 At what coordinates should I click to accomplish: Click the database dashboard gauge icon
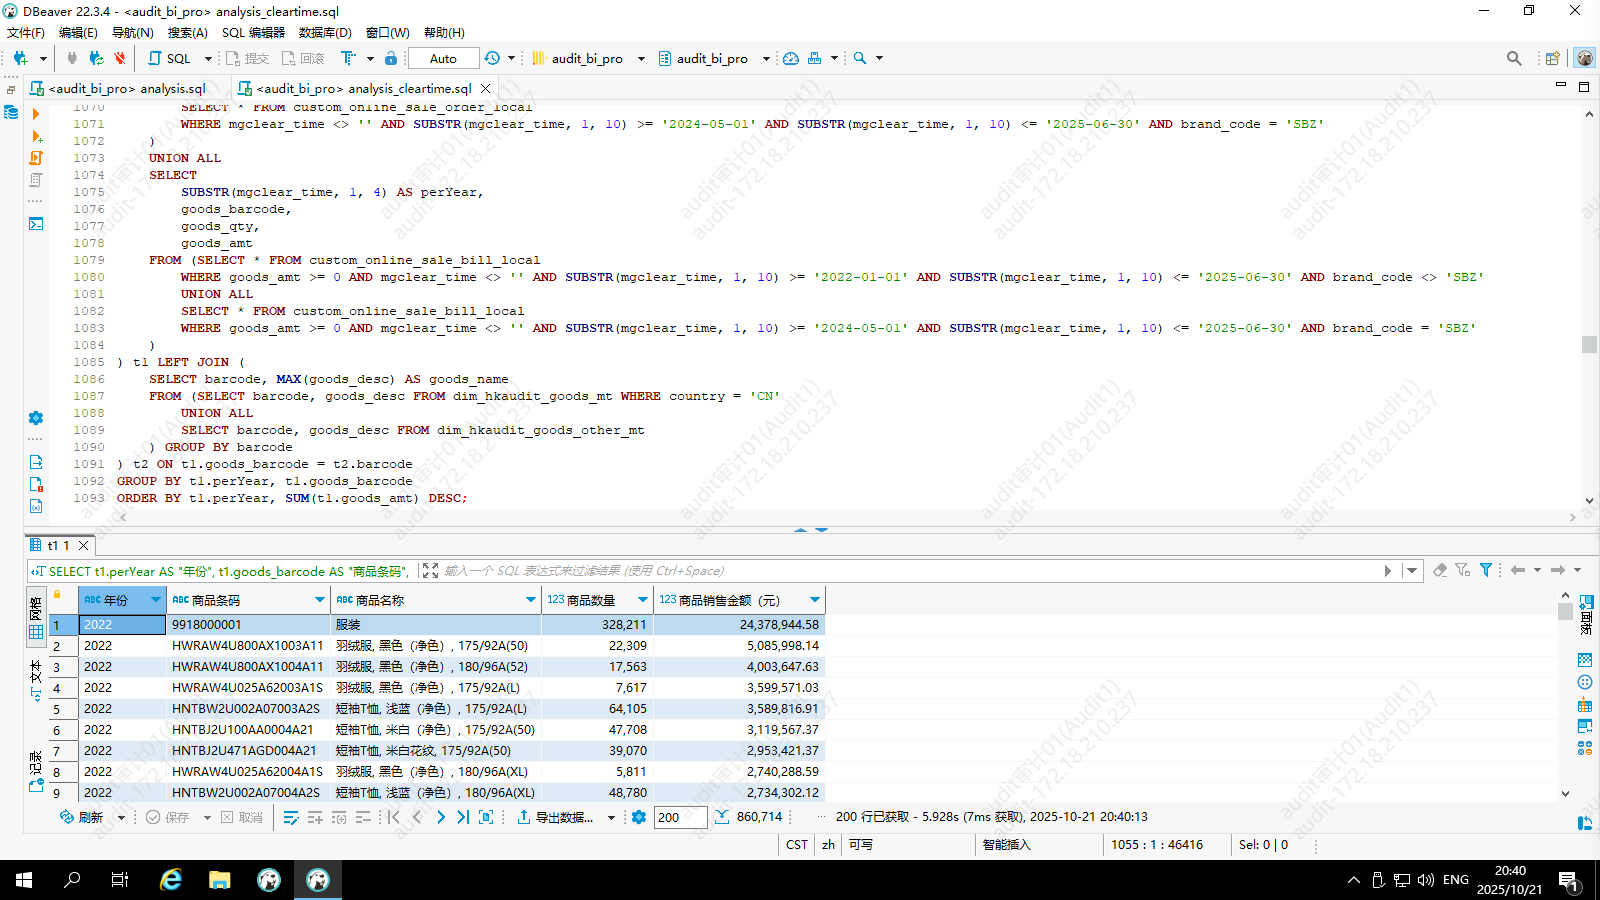(x=791, y=58)
